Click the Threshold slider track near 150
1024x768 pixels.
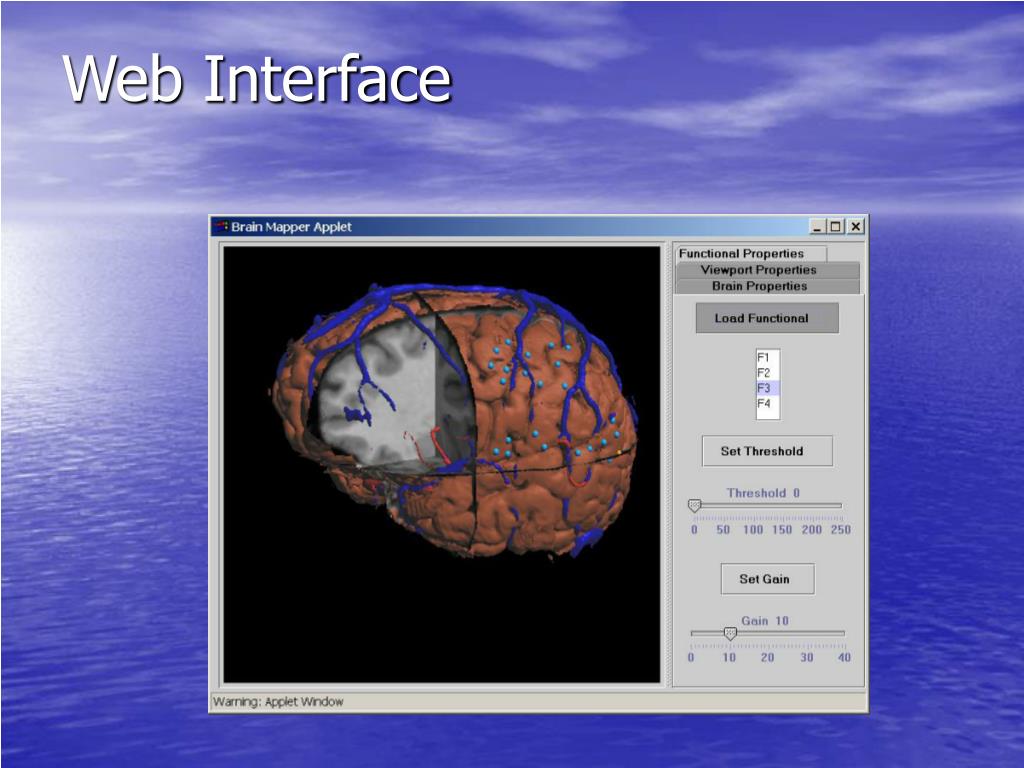pyautogui.click(x=782, y=505)
